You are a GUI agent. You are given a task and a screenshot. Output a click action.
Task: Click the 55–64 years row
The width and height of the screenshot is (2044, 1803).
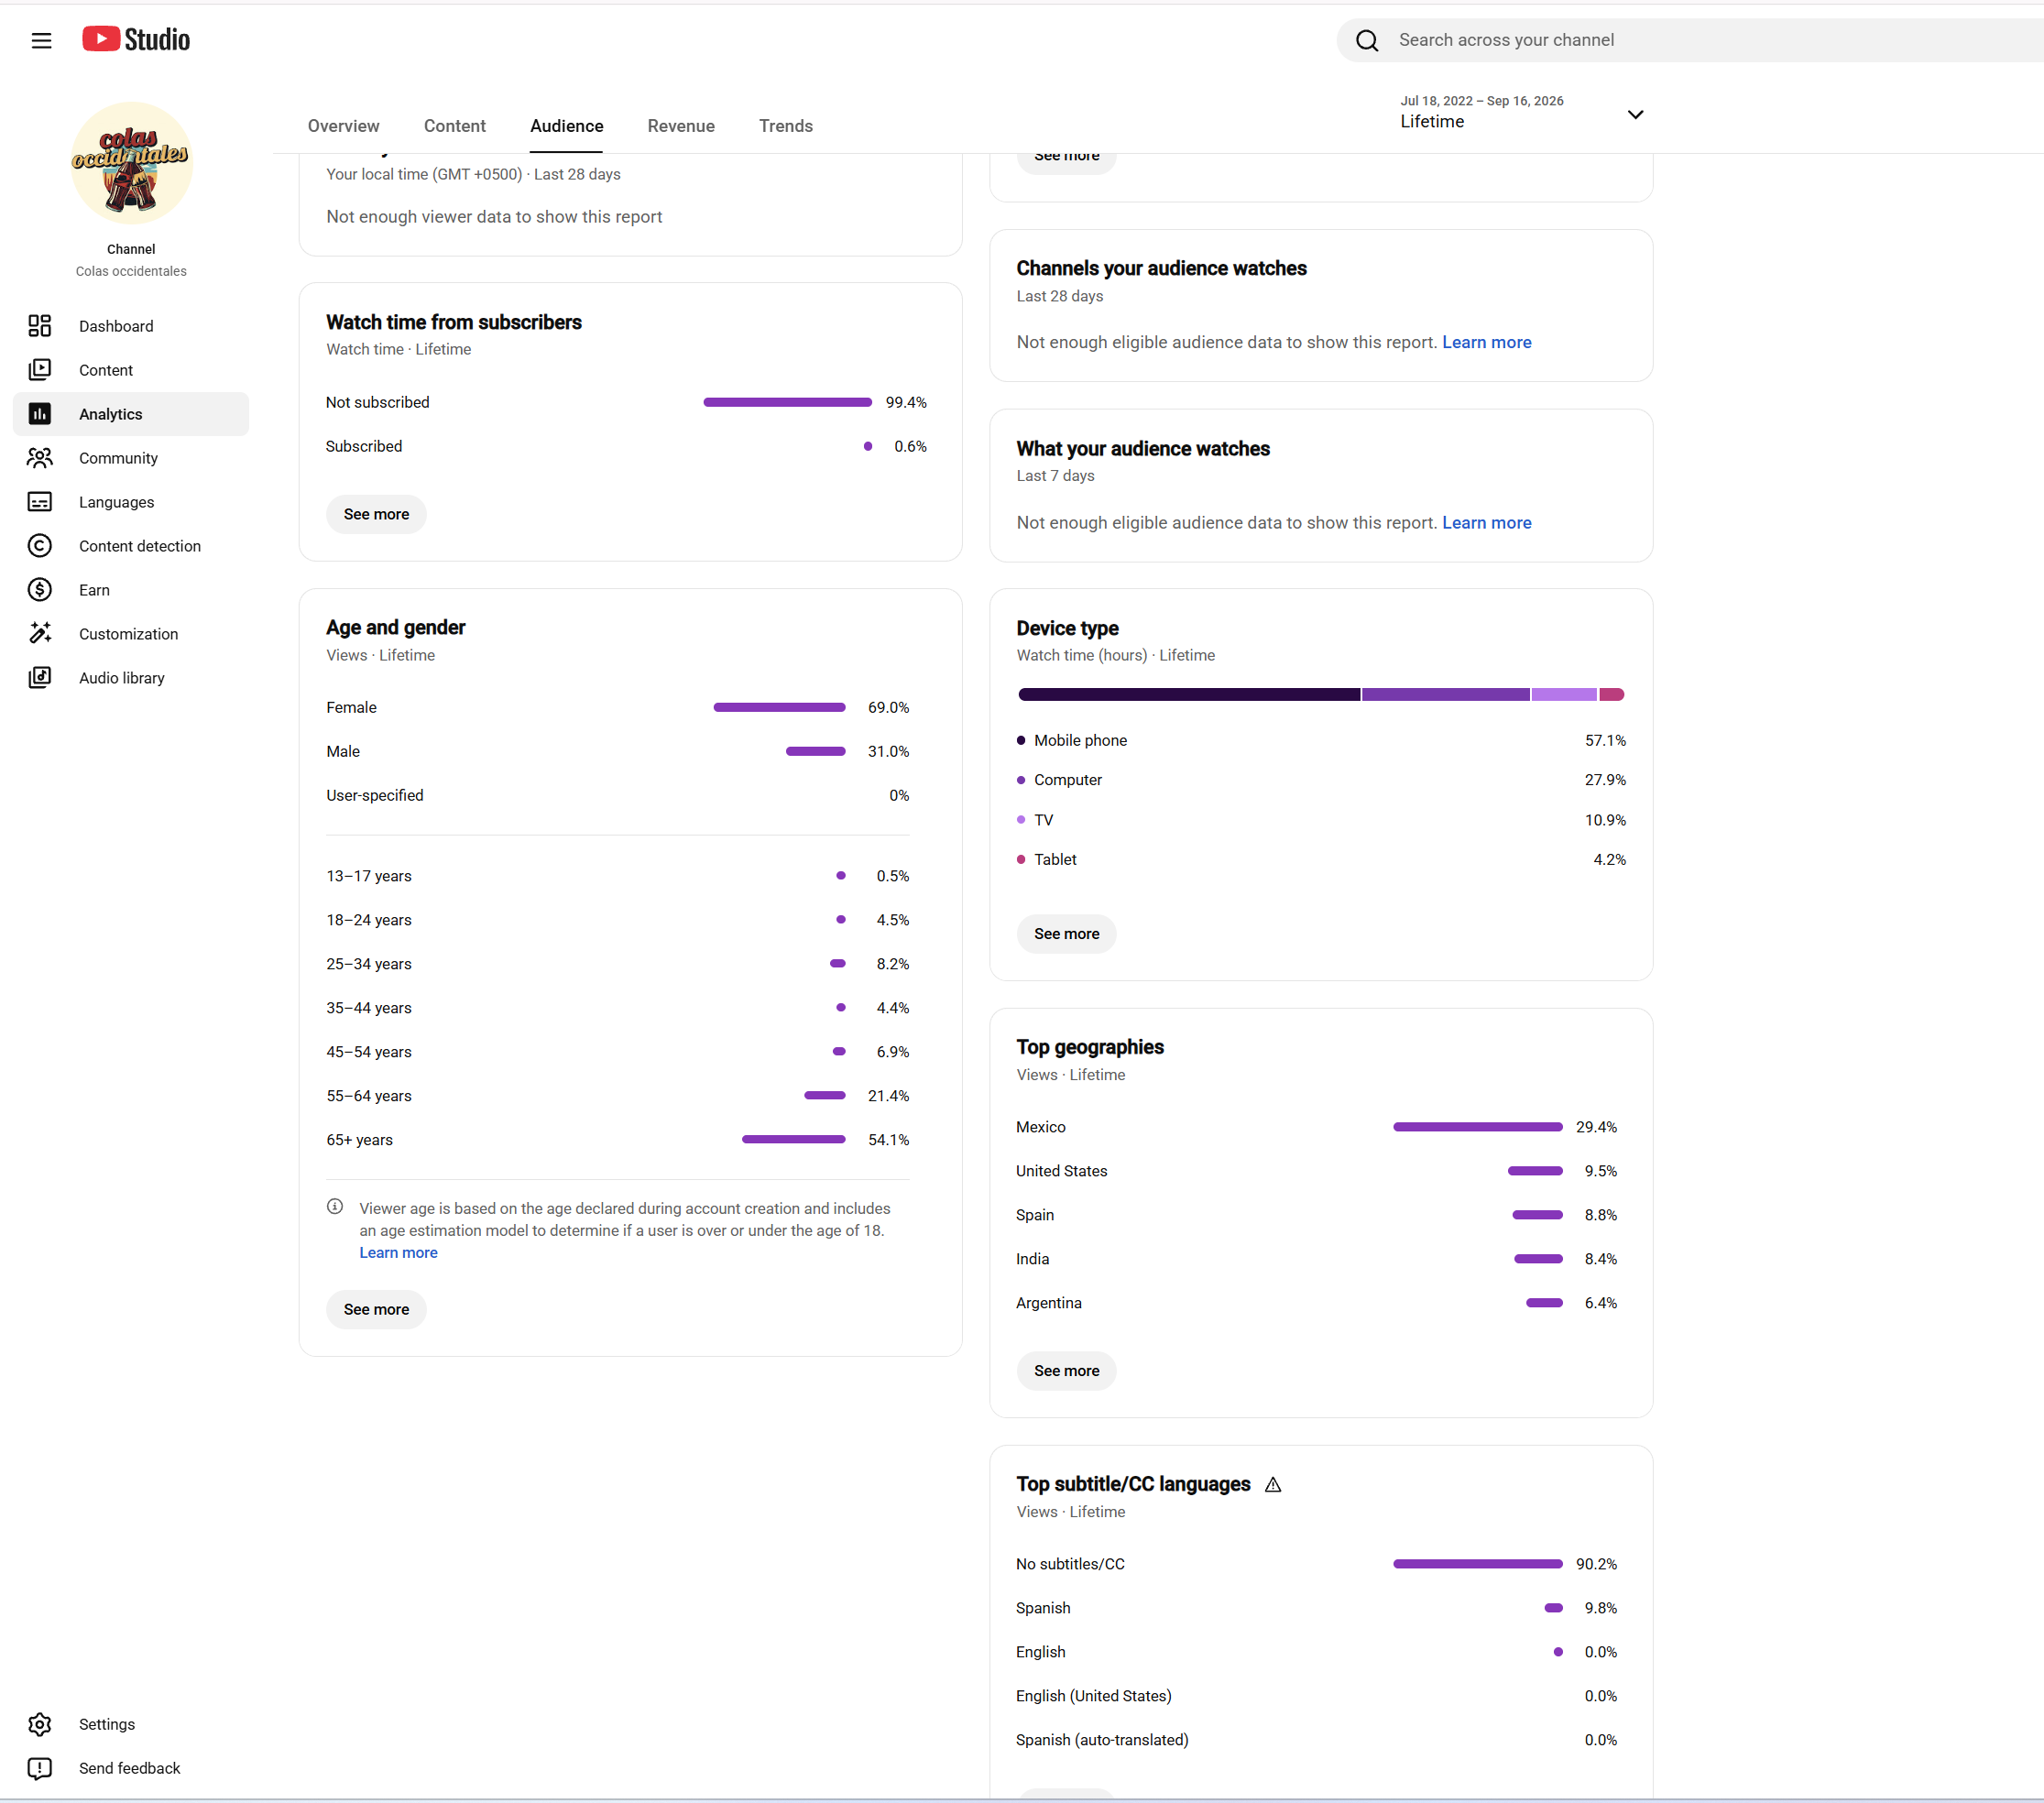pyautogui.click(x=618, y=1095)
